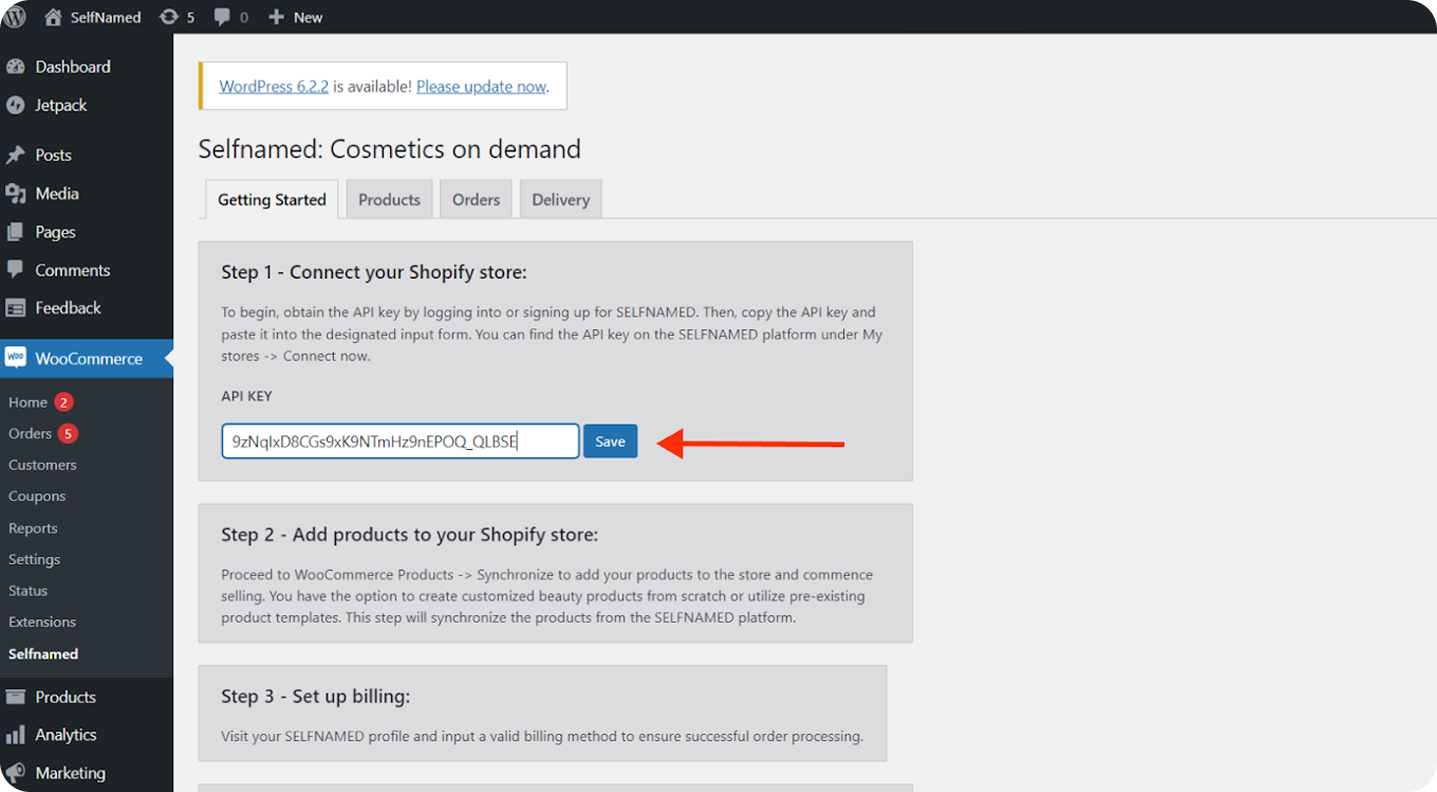
Task: Click the 'Step 2 - Add products' heading
Action: 409,535
